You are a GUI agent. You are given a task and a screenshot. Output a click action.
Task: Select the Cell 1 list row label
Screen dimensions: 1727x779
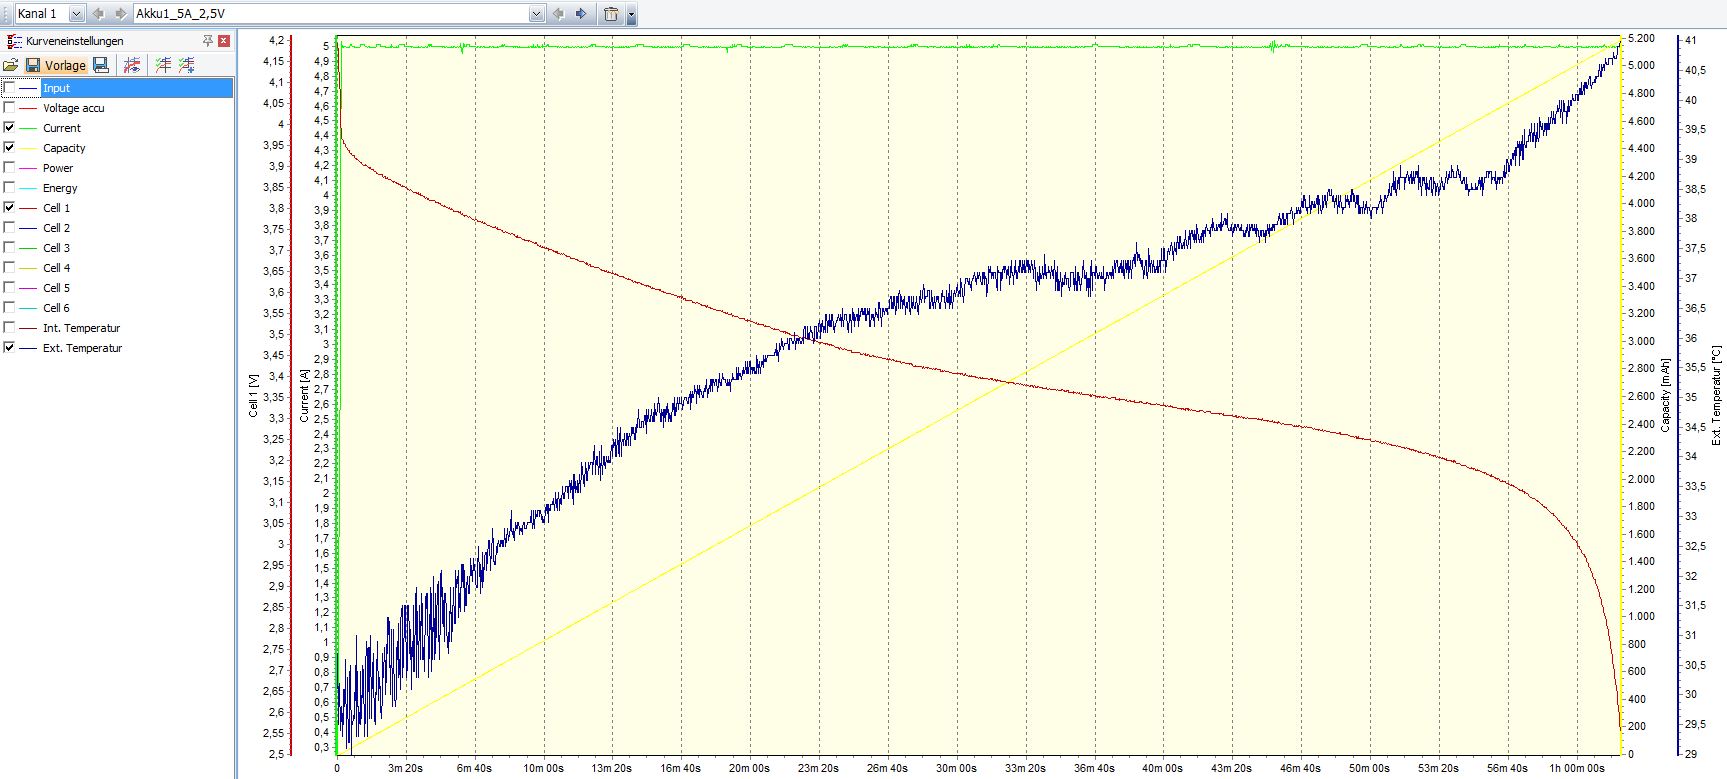tap(56, 208)
